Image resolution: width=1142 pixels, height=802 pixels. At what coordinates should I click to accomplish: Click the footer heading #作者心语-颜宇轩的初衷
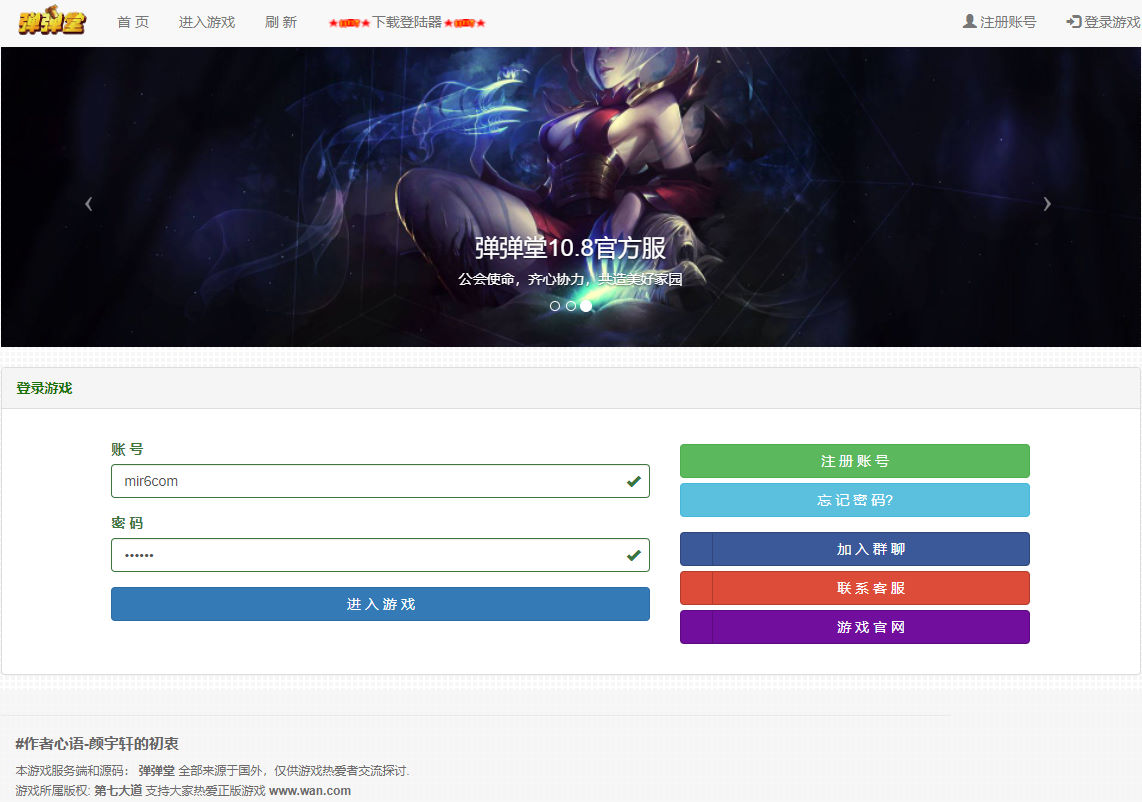click(x=97, y=744)
